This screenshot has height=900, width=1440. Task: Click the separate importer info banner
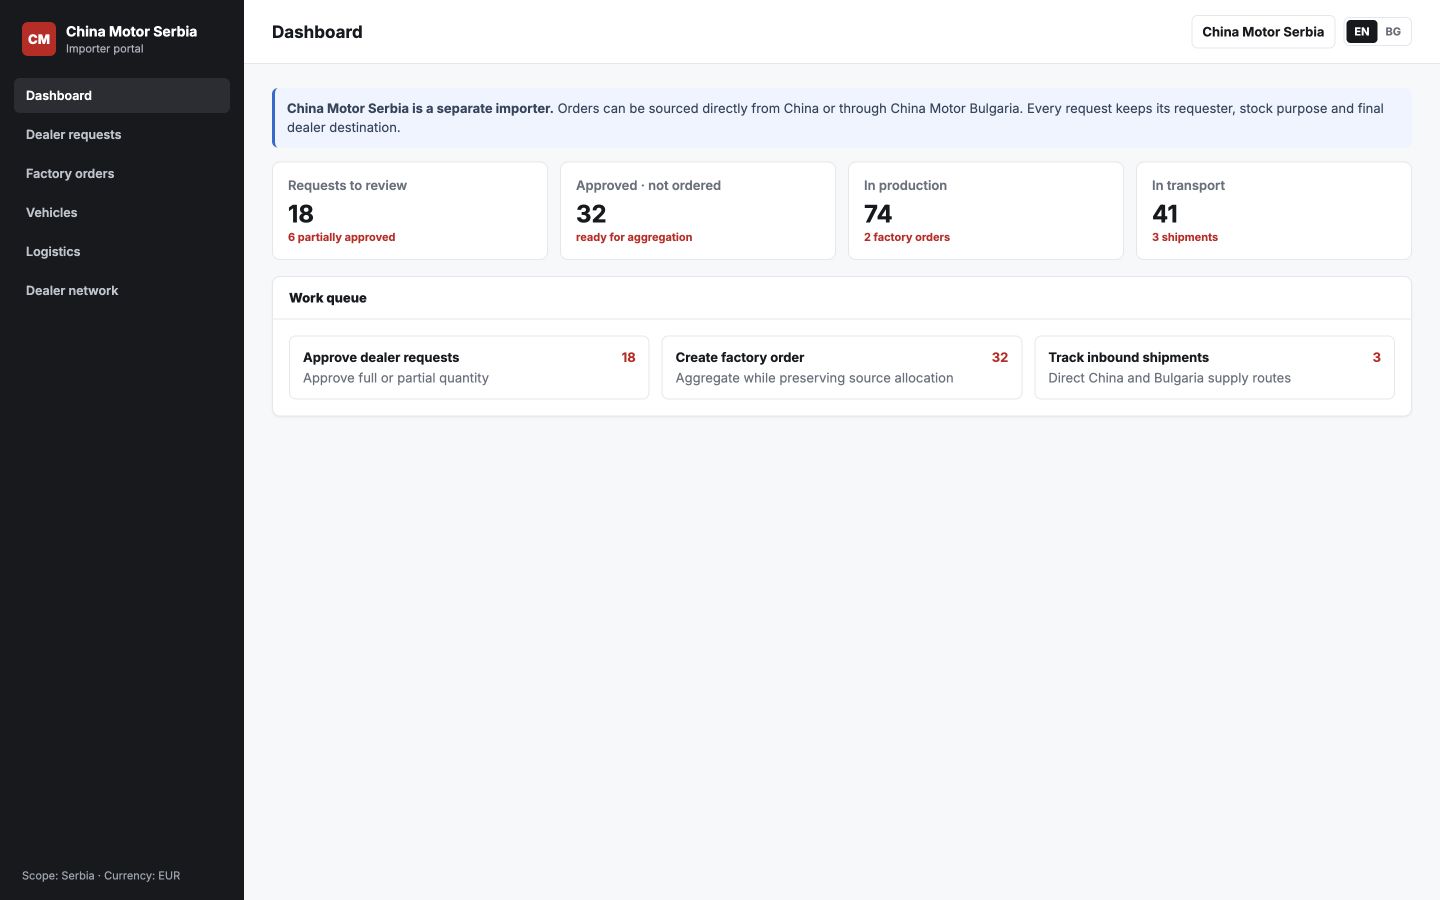[842, 118]
